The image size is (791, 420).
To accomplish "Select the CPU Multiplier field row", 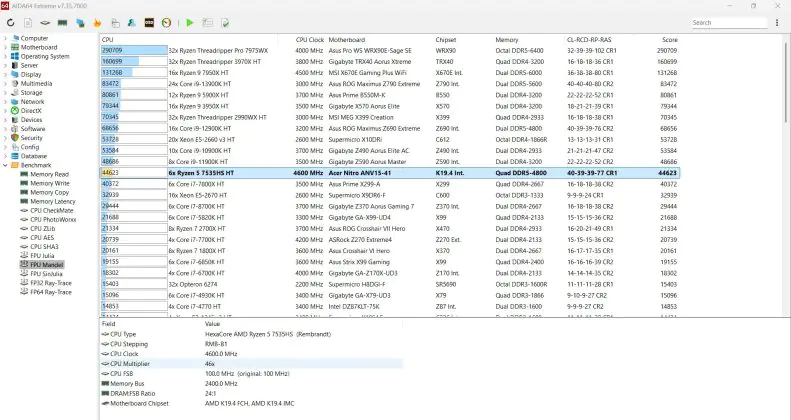I will click(x=252, y=364).
